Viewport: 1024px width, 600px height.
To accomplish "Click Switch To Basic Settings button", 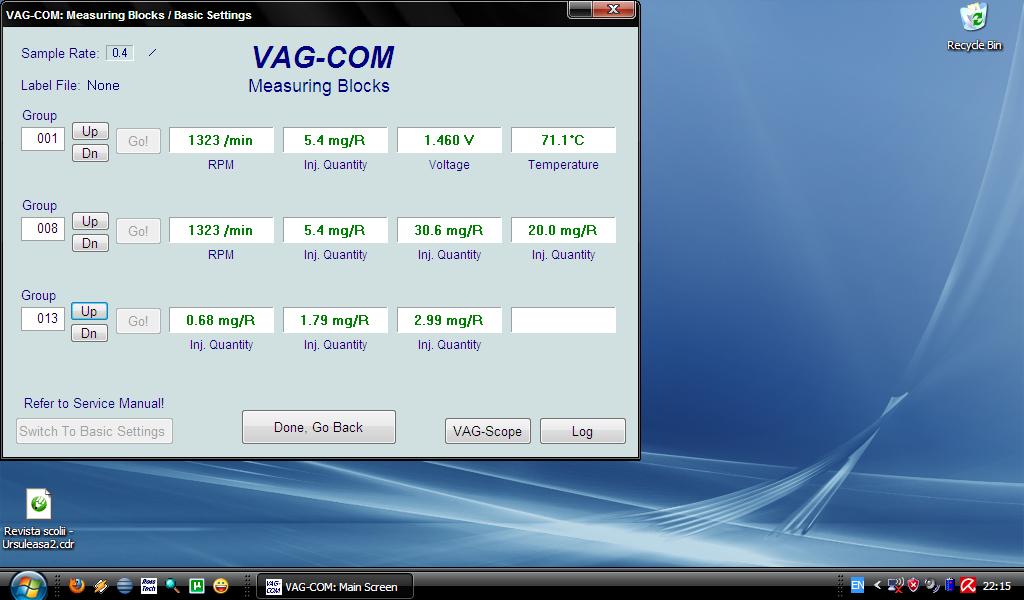I will 94,431.
